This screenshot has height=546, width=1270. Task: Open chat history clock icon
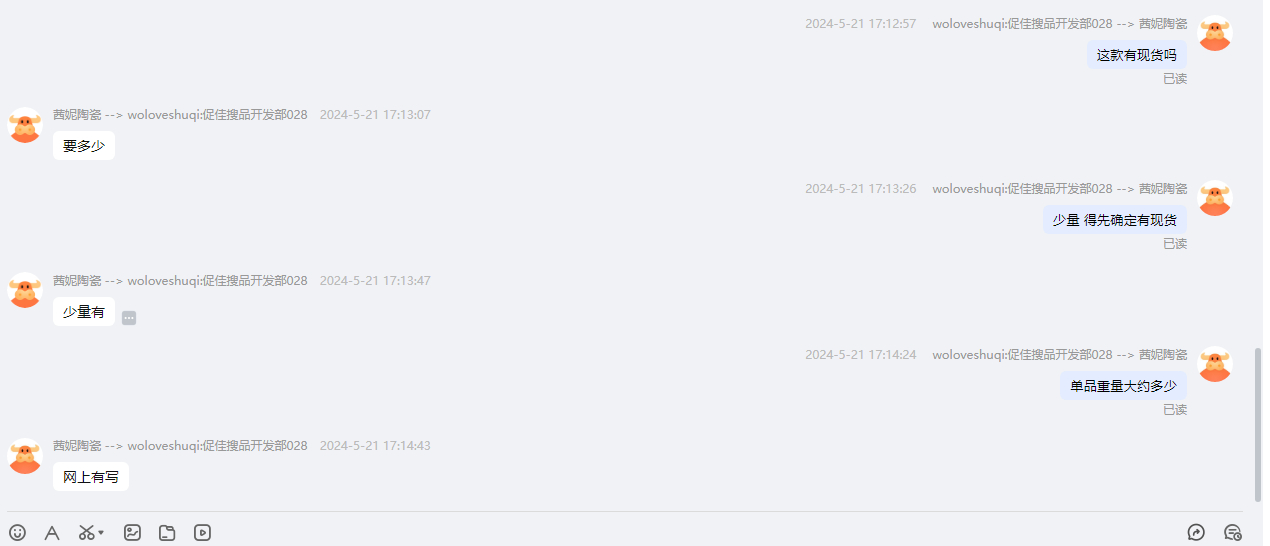(x=1233, y=533)
